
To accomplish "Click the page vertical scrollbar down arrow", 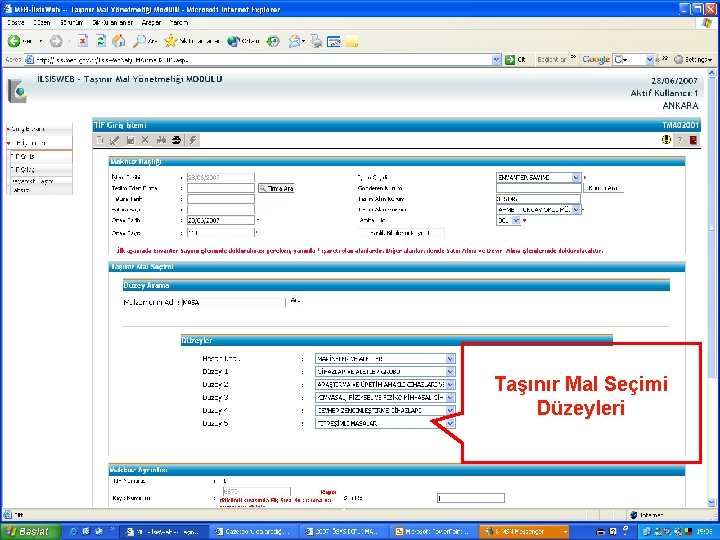I will click(712, 502).
